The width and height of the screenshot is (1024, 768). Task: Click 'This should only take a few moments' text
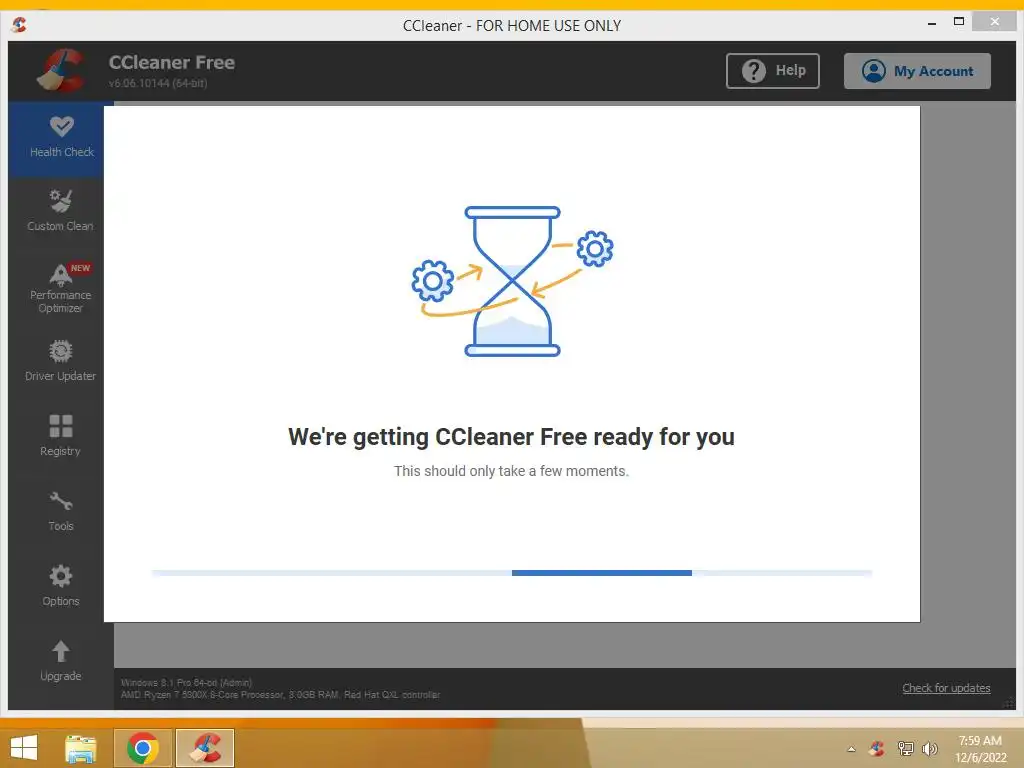tap(511, 471)
